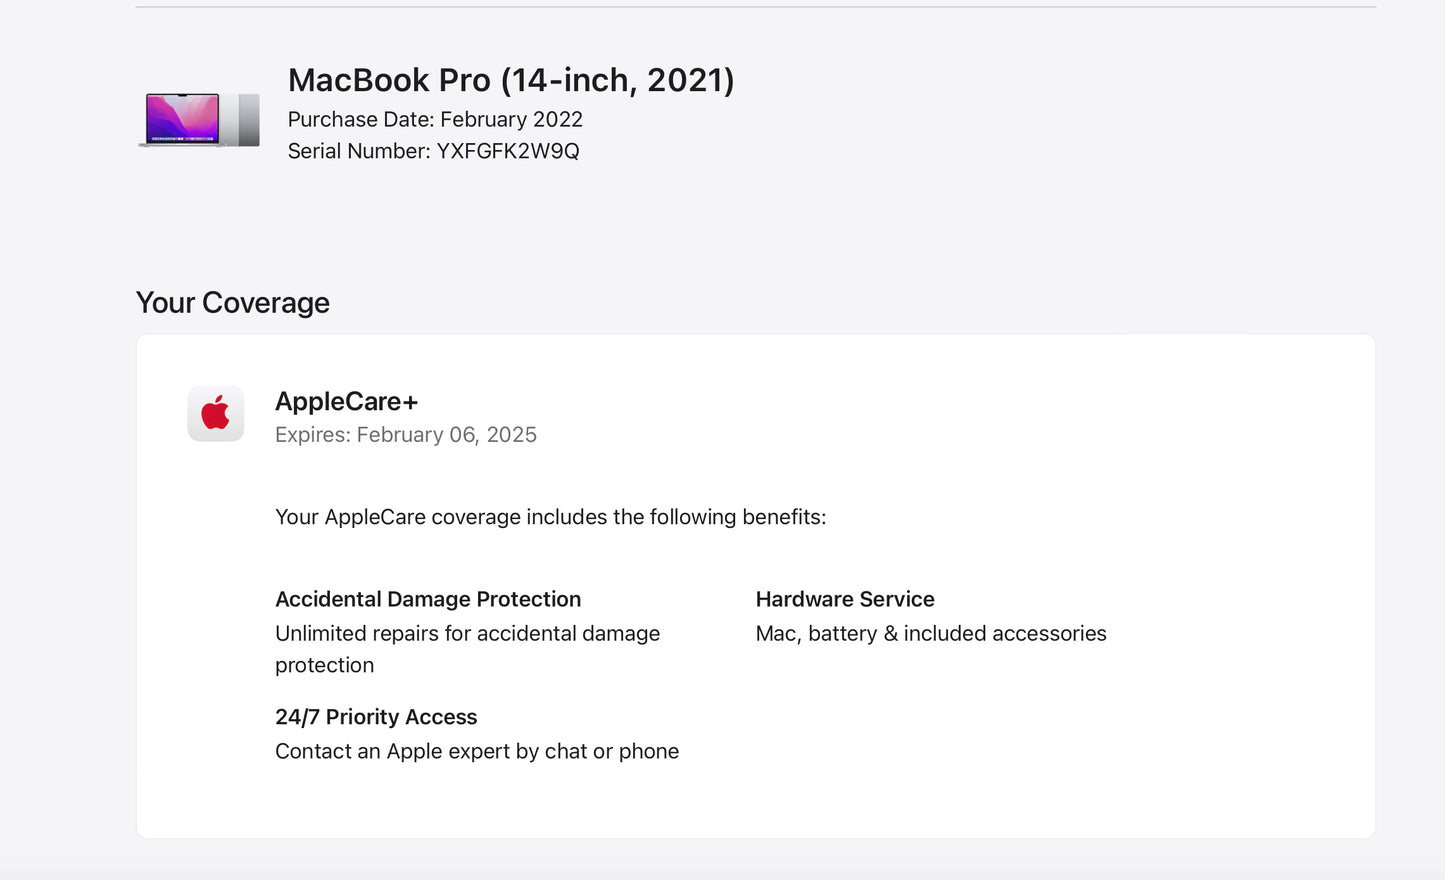The width and height of the screenshot is (1445, 880).
Task: Open the MacBook Pro thumbnail preview
Action: (198, 118)
